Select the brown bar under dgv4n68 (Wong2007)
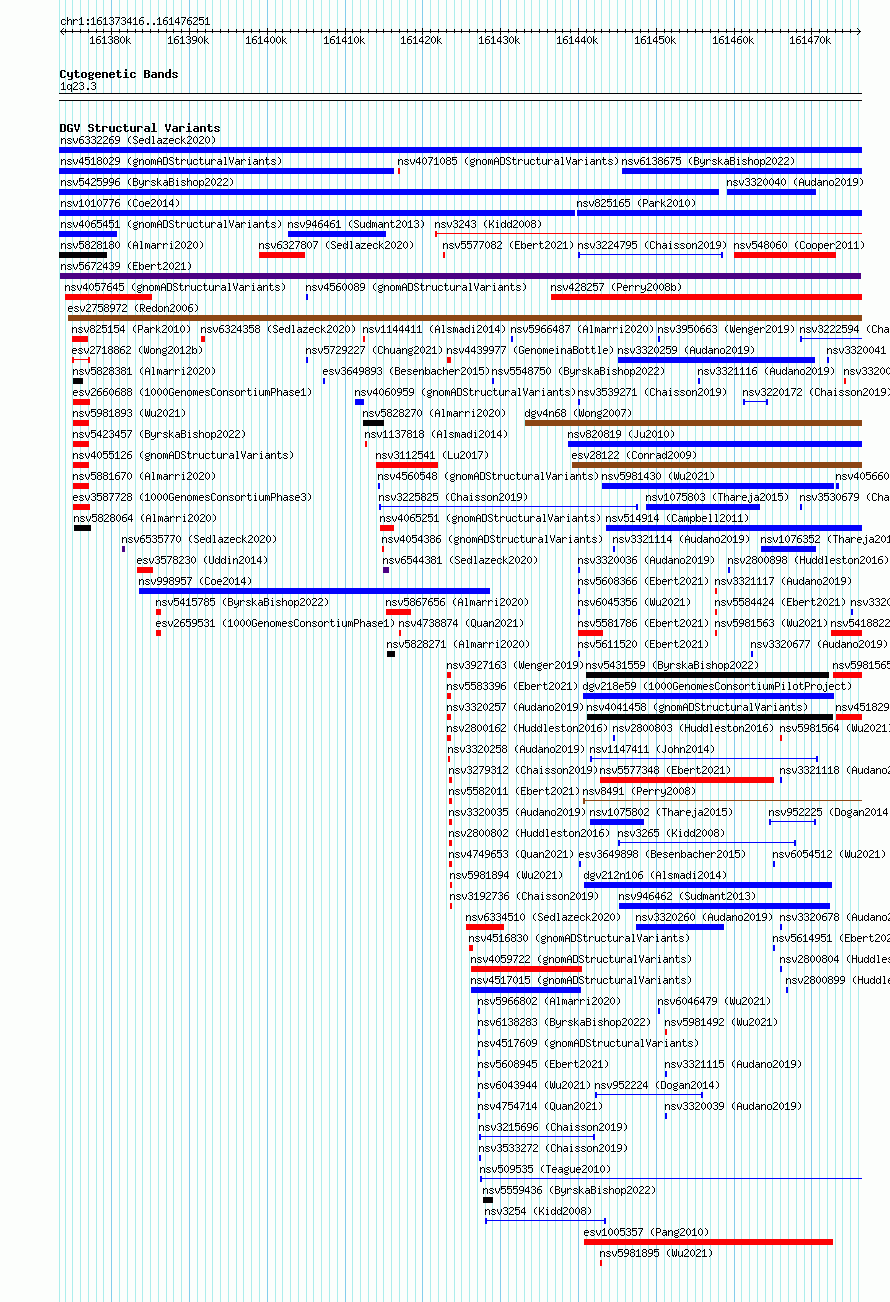 693,423
